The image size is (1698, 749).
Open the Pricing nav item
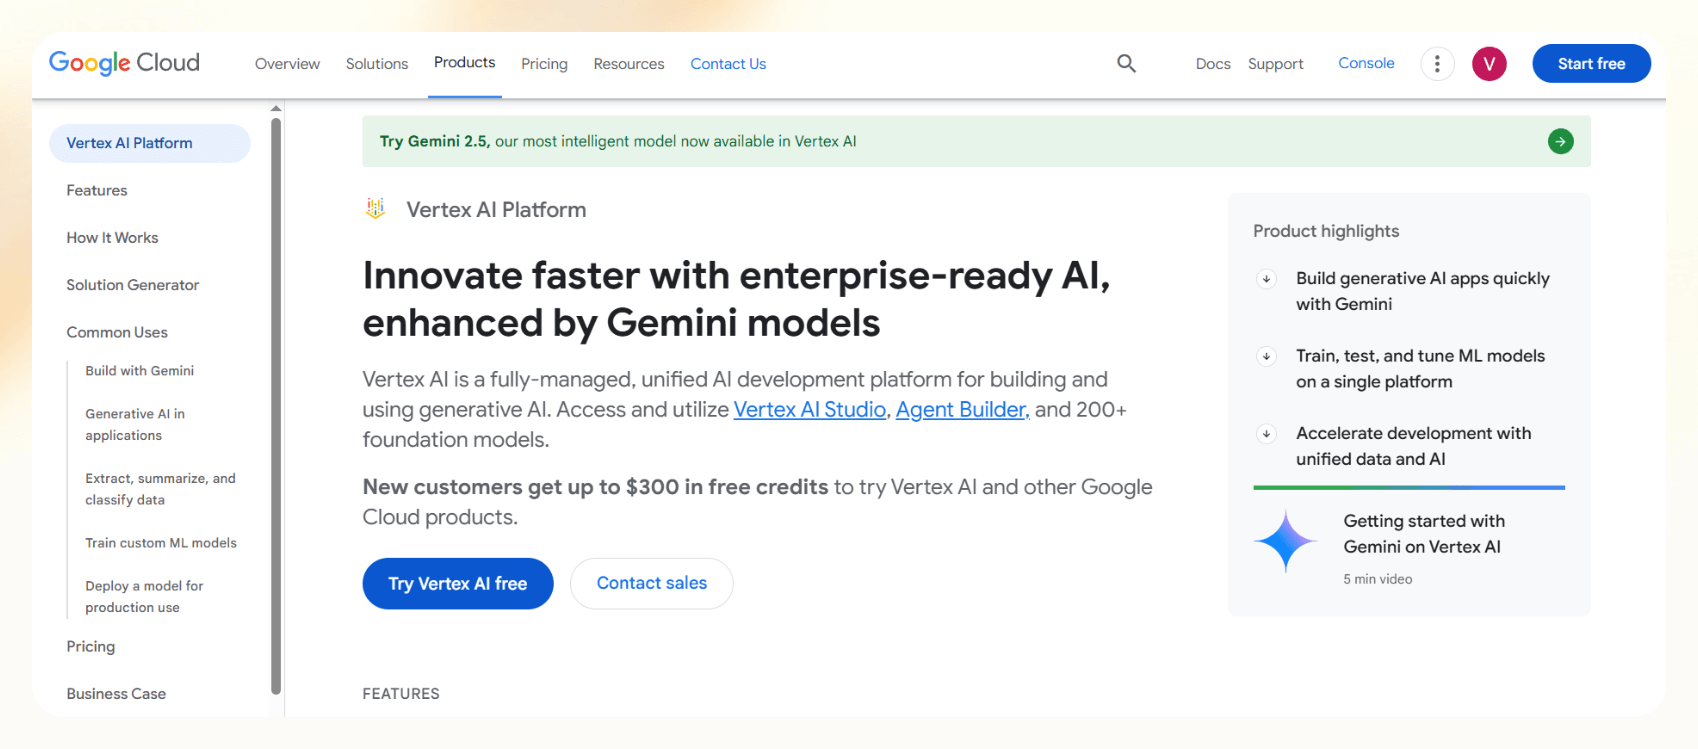click(544, 64)
